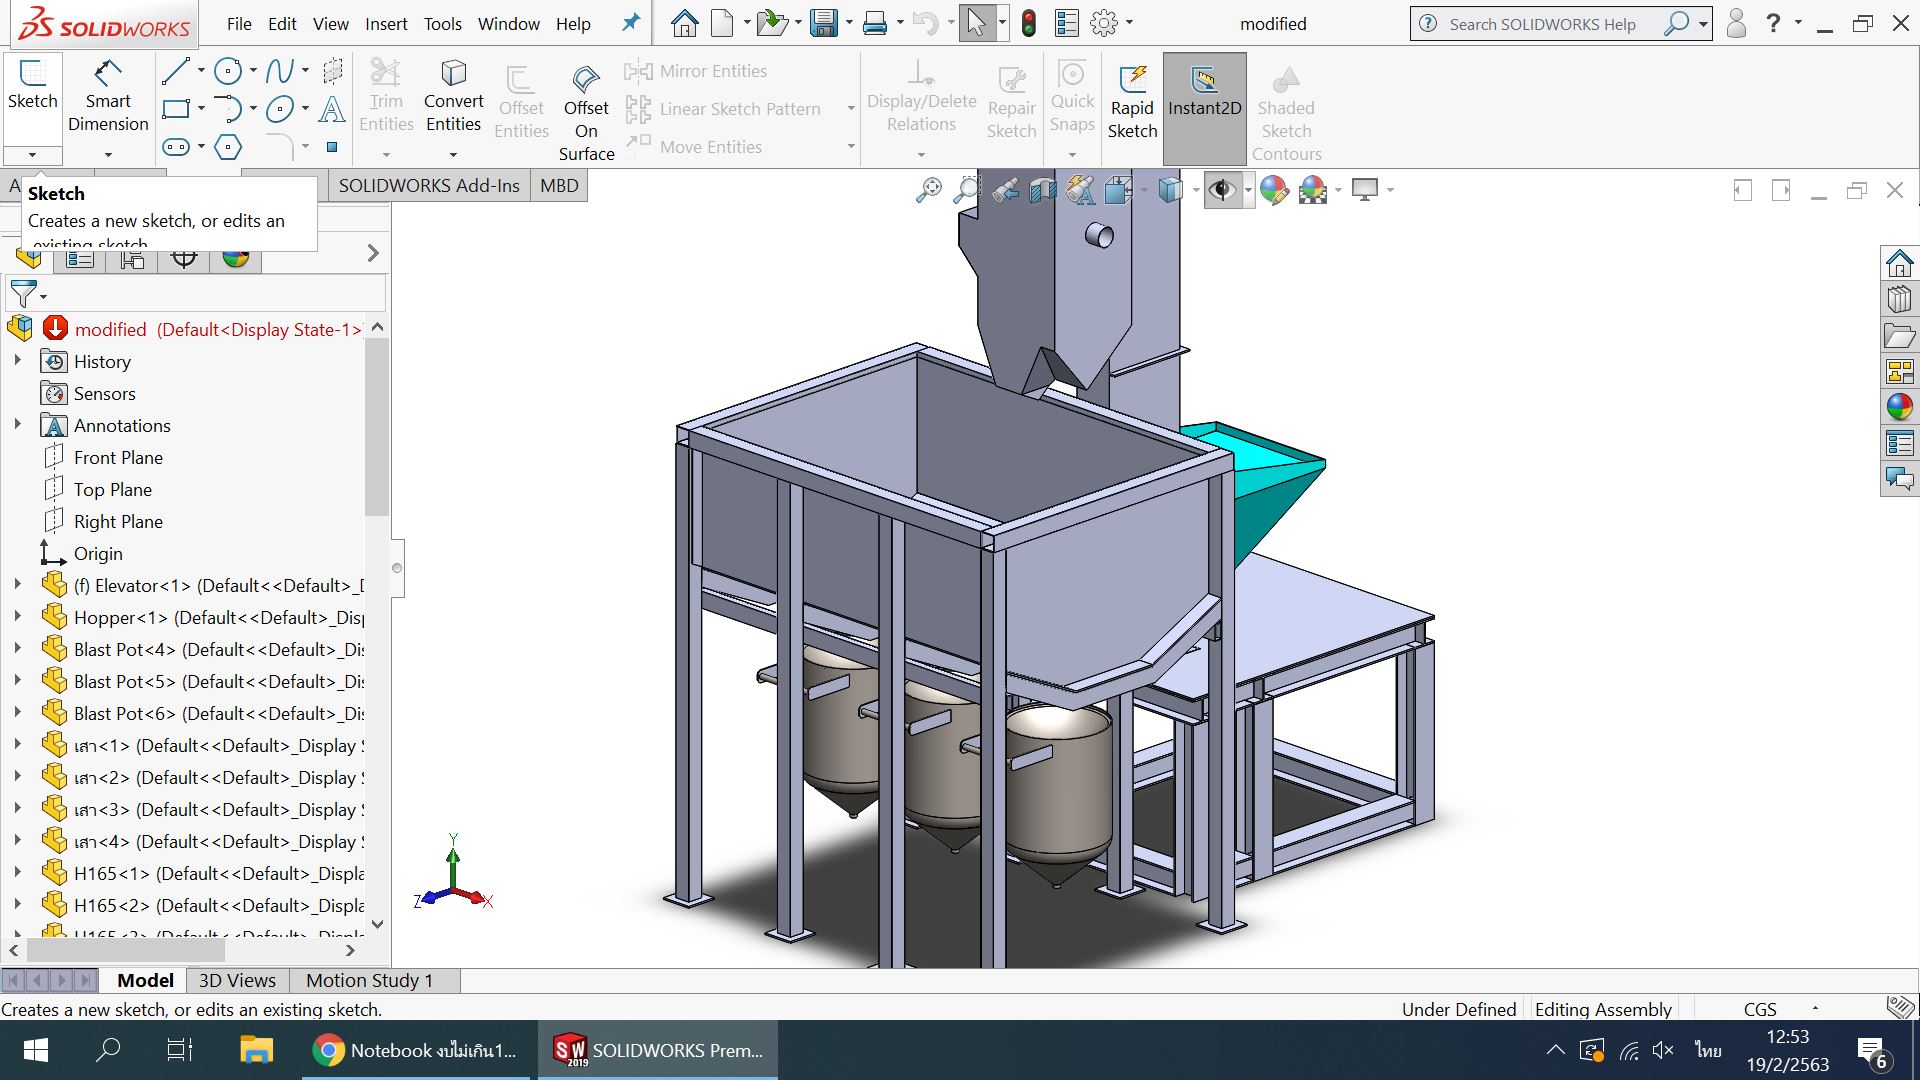
Task: Select the Circle sketch tool
Action: pyautogui.click(x=228, y=71)
